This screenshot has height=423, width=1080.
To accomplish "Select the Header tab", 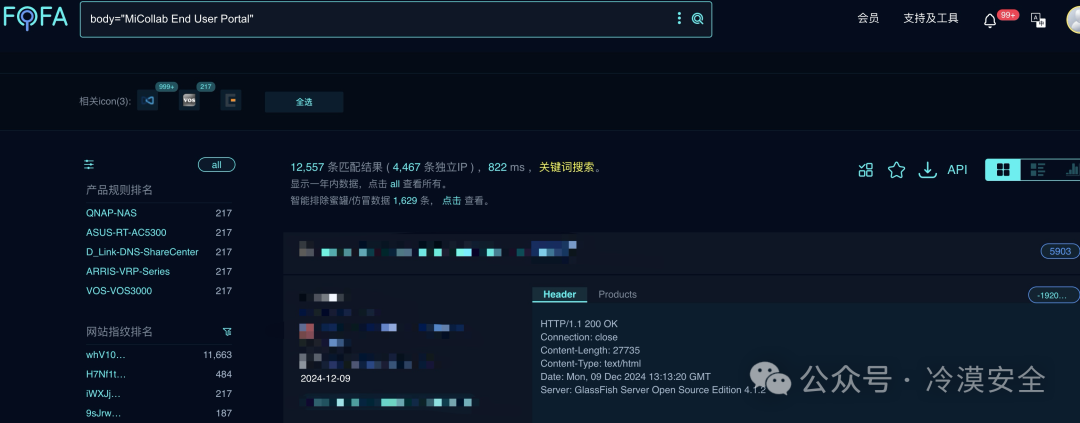I will point(559,294).
